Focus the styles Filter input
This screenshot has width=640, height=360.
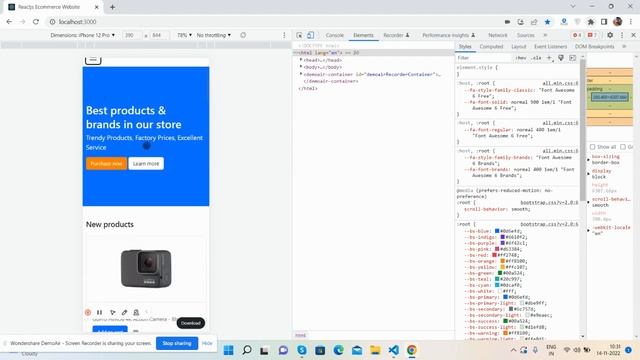484,58
